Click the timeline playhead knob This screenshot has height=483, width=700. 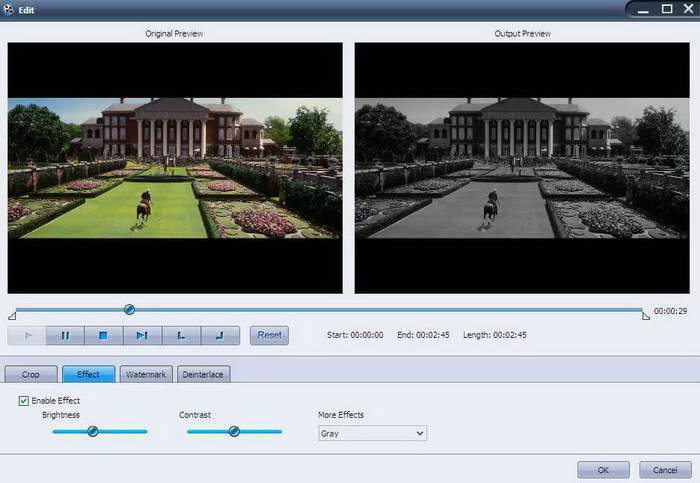click(129, 309)
